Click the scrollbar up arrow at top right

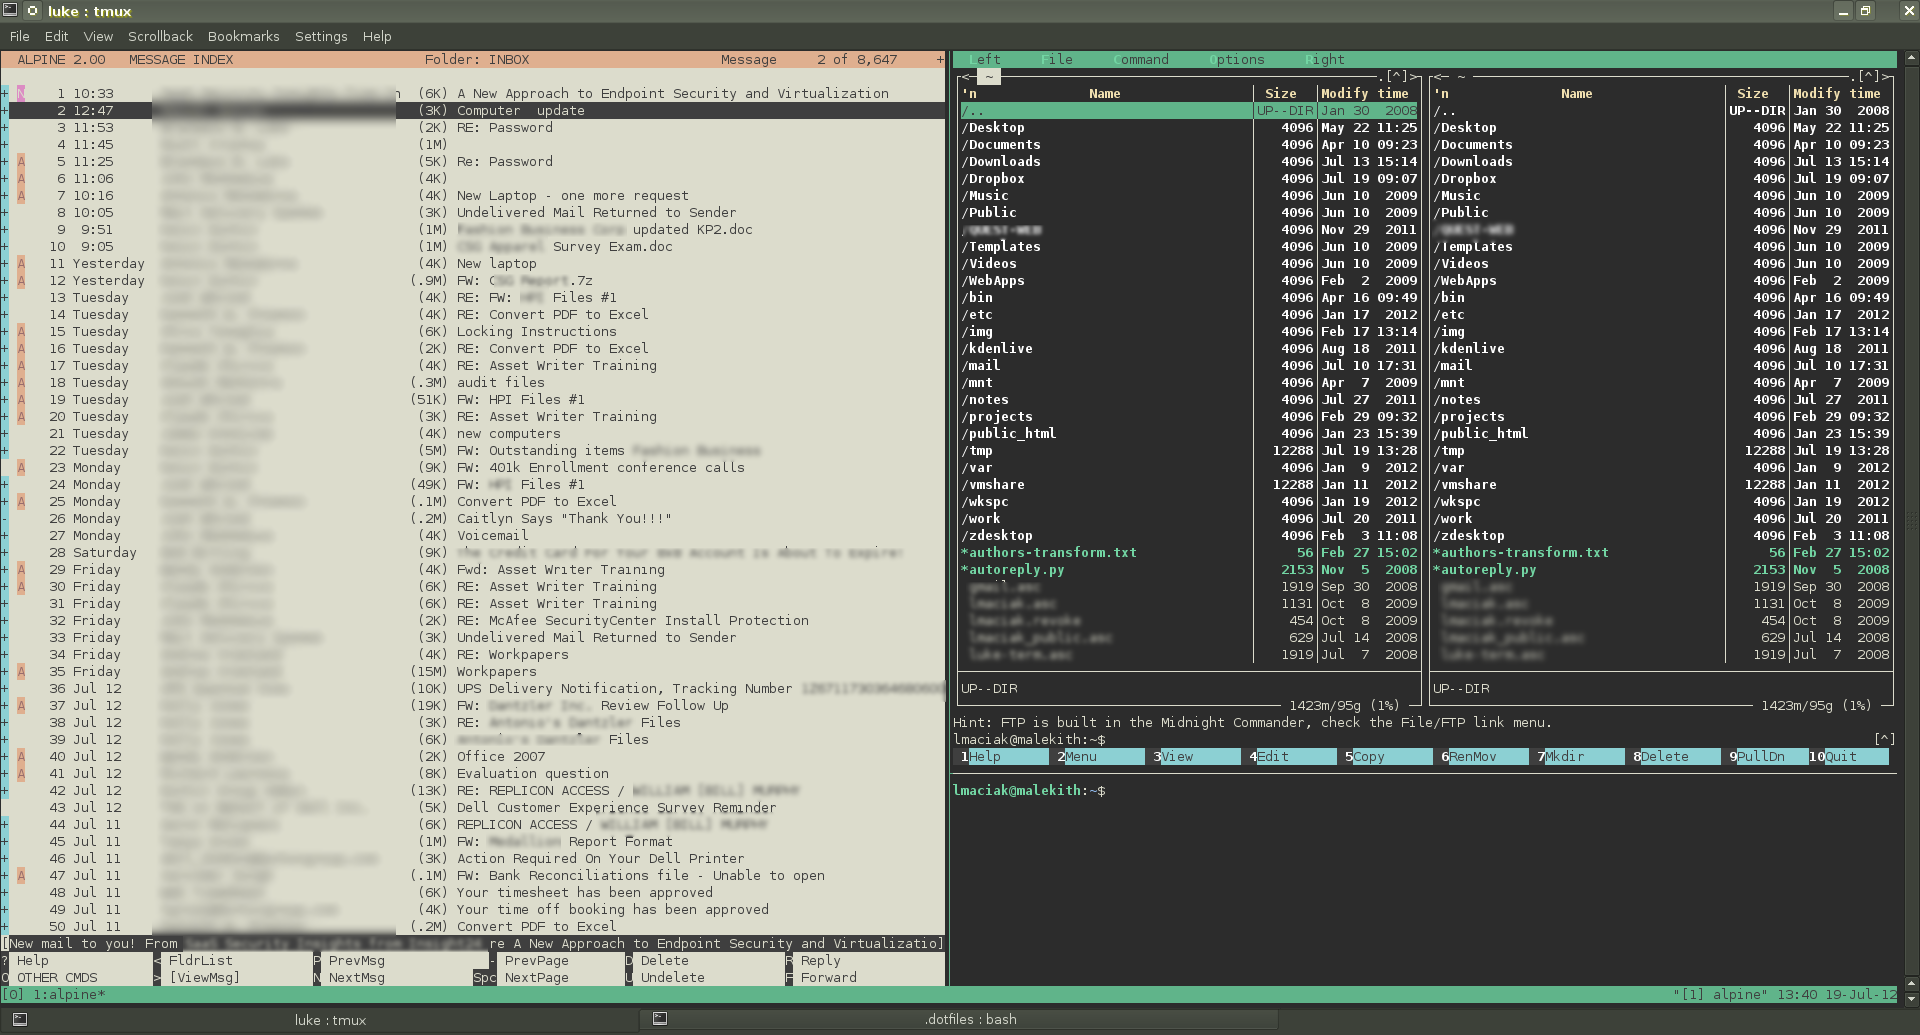pos(1911,59)
